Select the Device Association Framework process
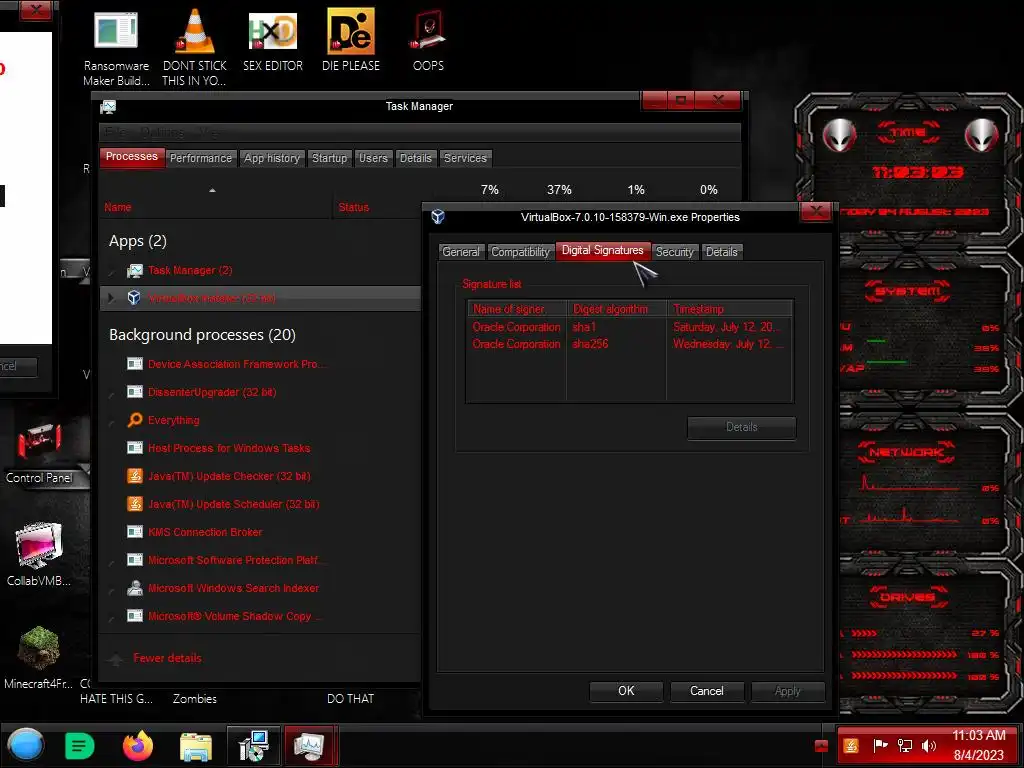This screenshot has height=768, width=1024. [260, 364]
